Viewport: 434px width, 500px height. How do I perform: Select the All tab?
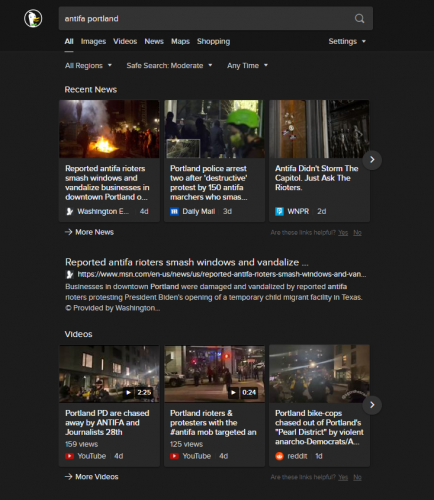pyautogui.click(x=69, y=41)
